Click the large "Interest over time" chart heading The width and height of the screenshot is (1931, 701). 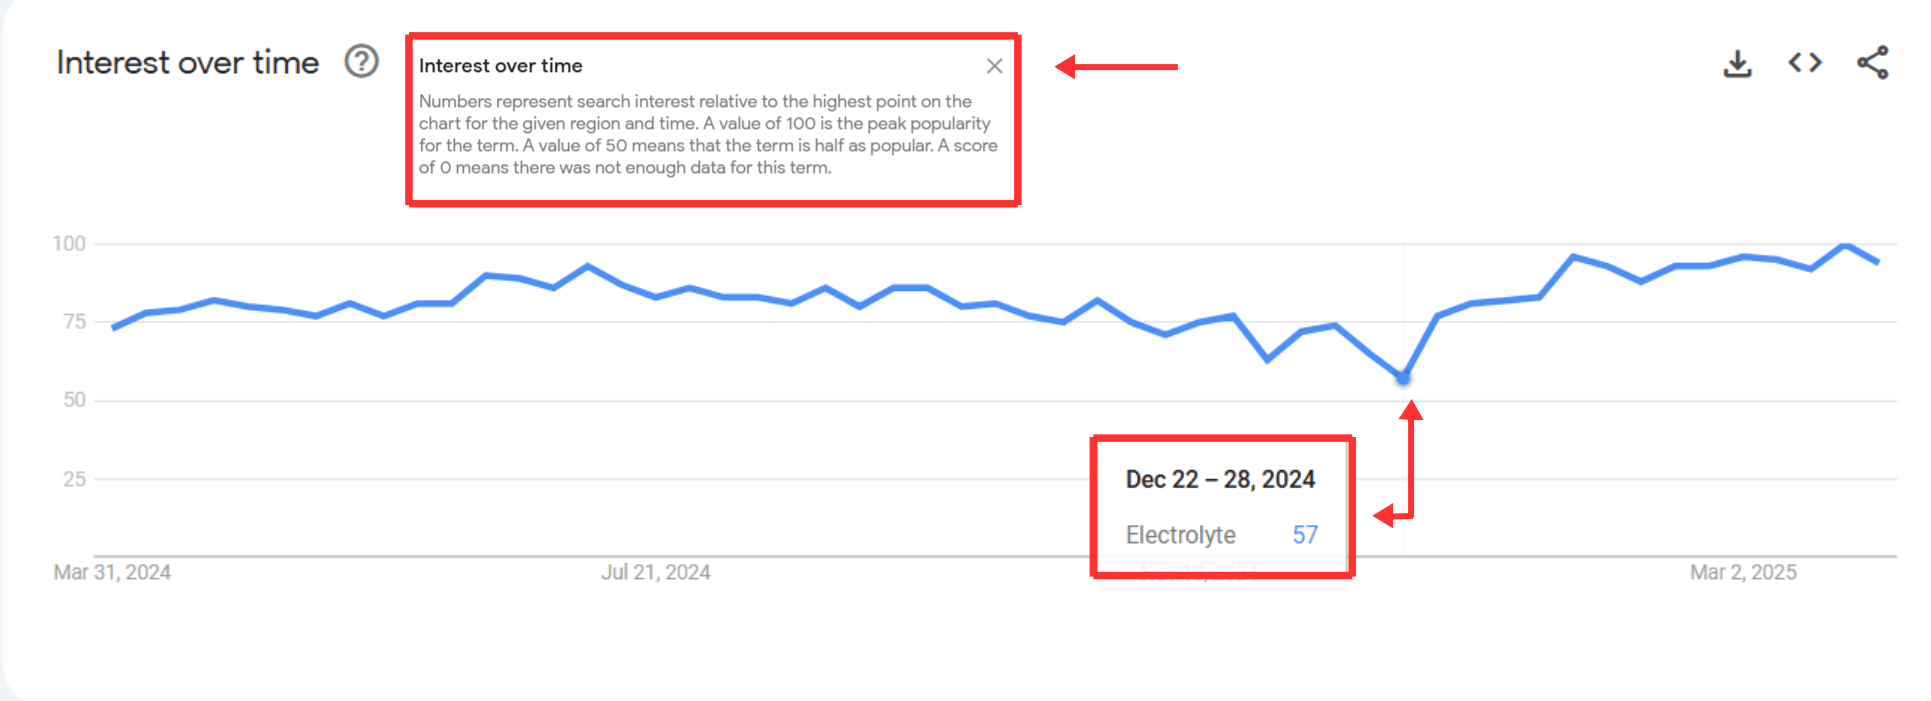click(188, 63)
